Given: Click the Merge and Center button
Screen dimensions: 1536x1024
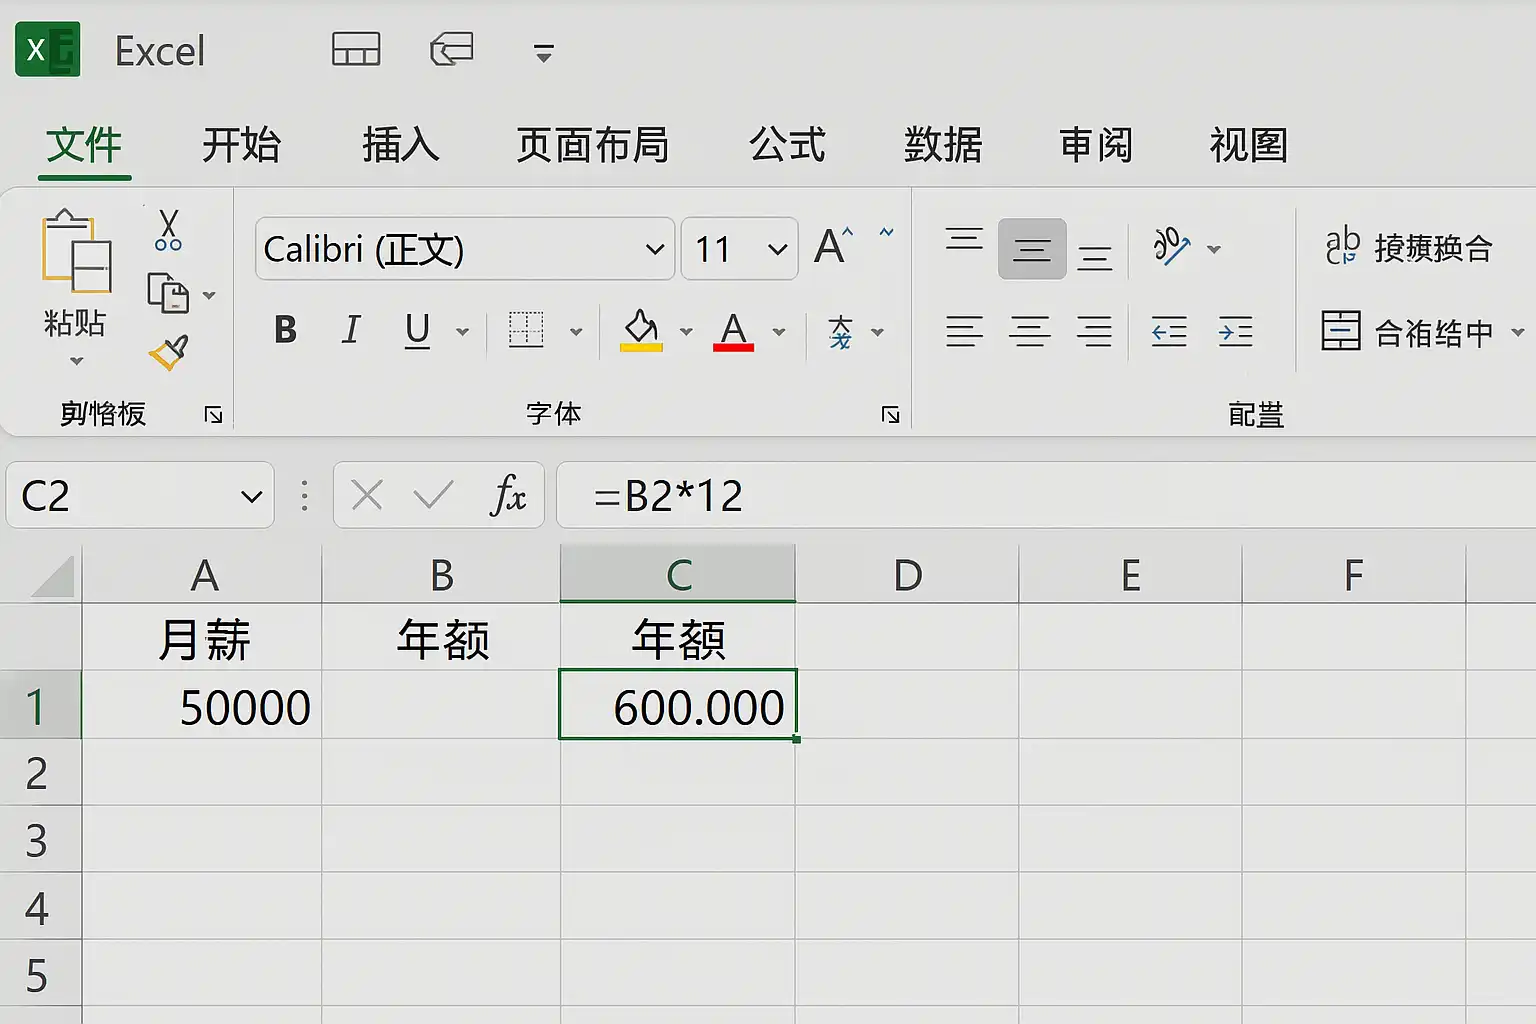Looking at the screenshot, I should (1408, 331).
